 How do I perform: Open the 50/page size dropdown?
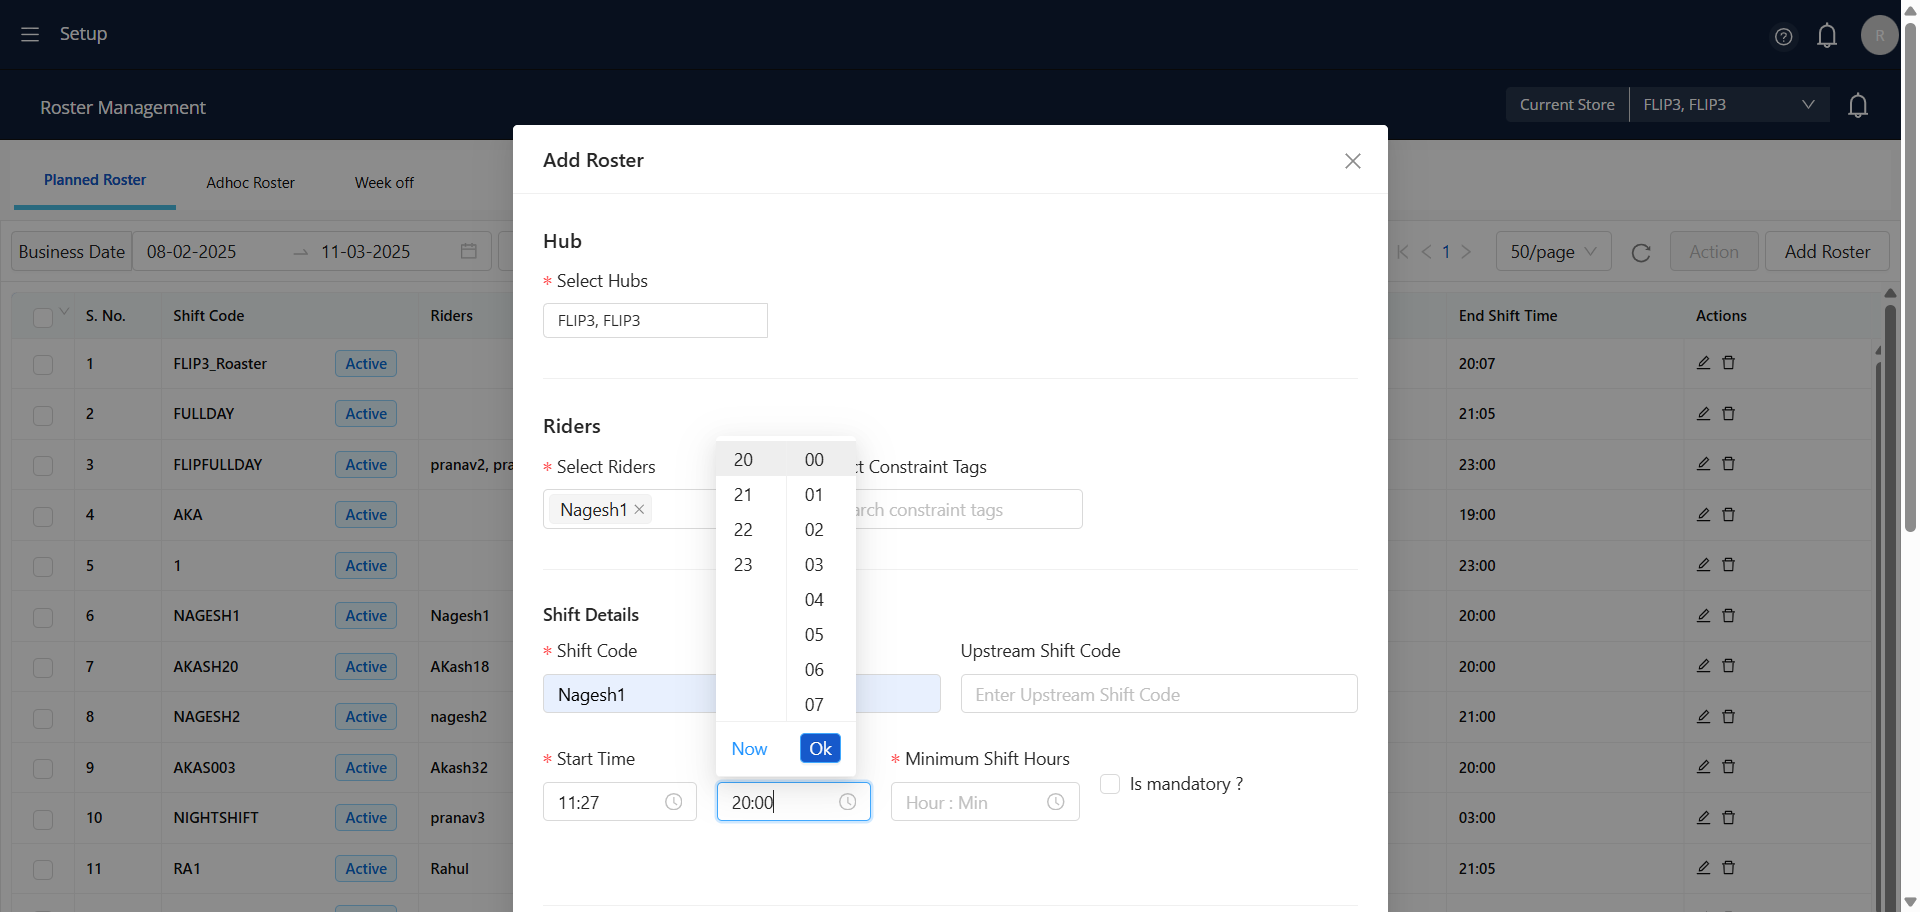coord(1553,252)
